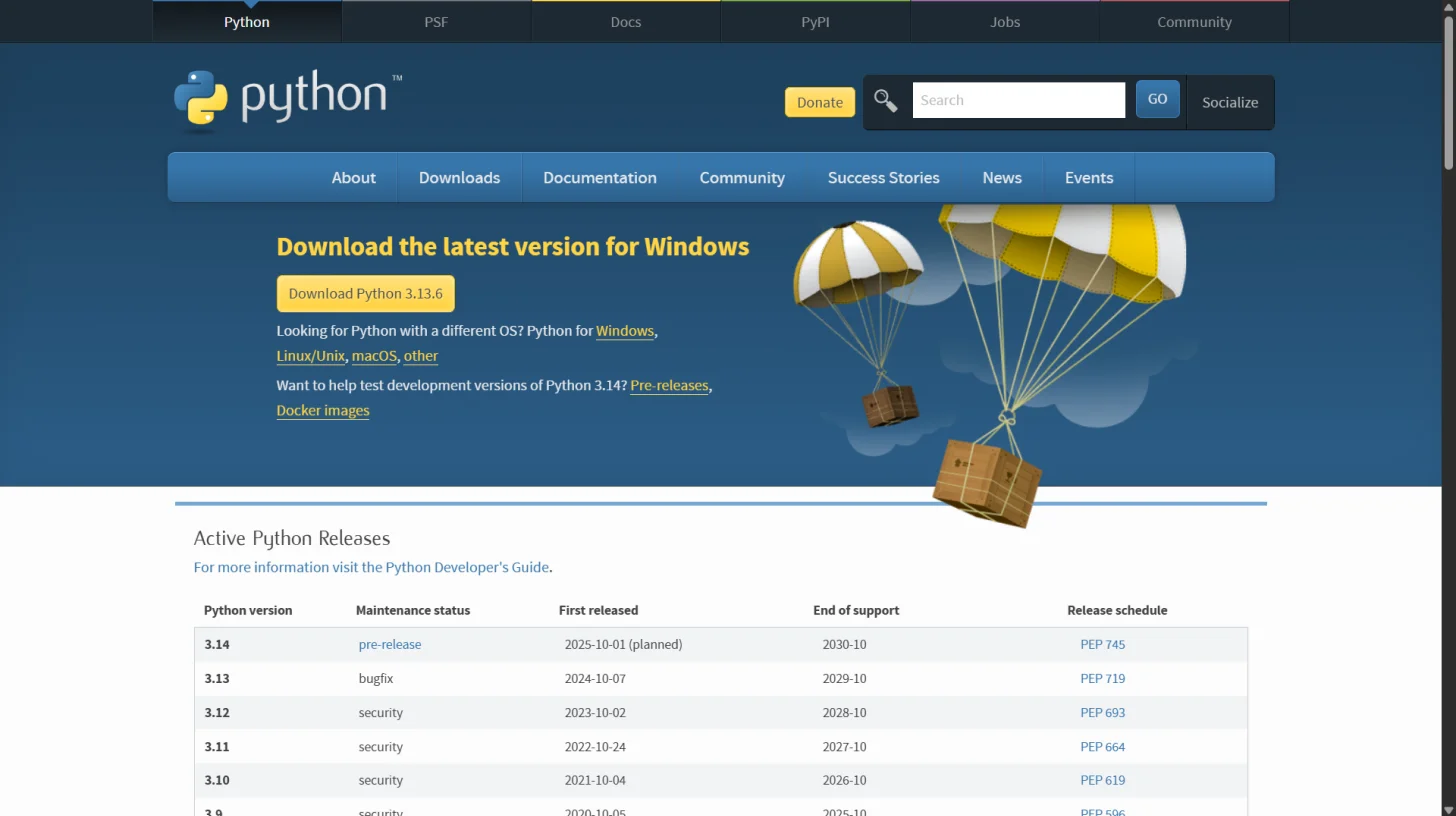Open the Success Stories menu
Viewport: 1456px width, 816px height.
[x=884, y=177]
